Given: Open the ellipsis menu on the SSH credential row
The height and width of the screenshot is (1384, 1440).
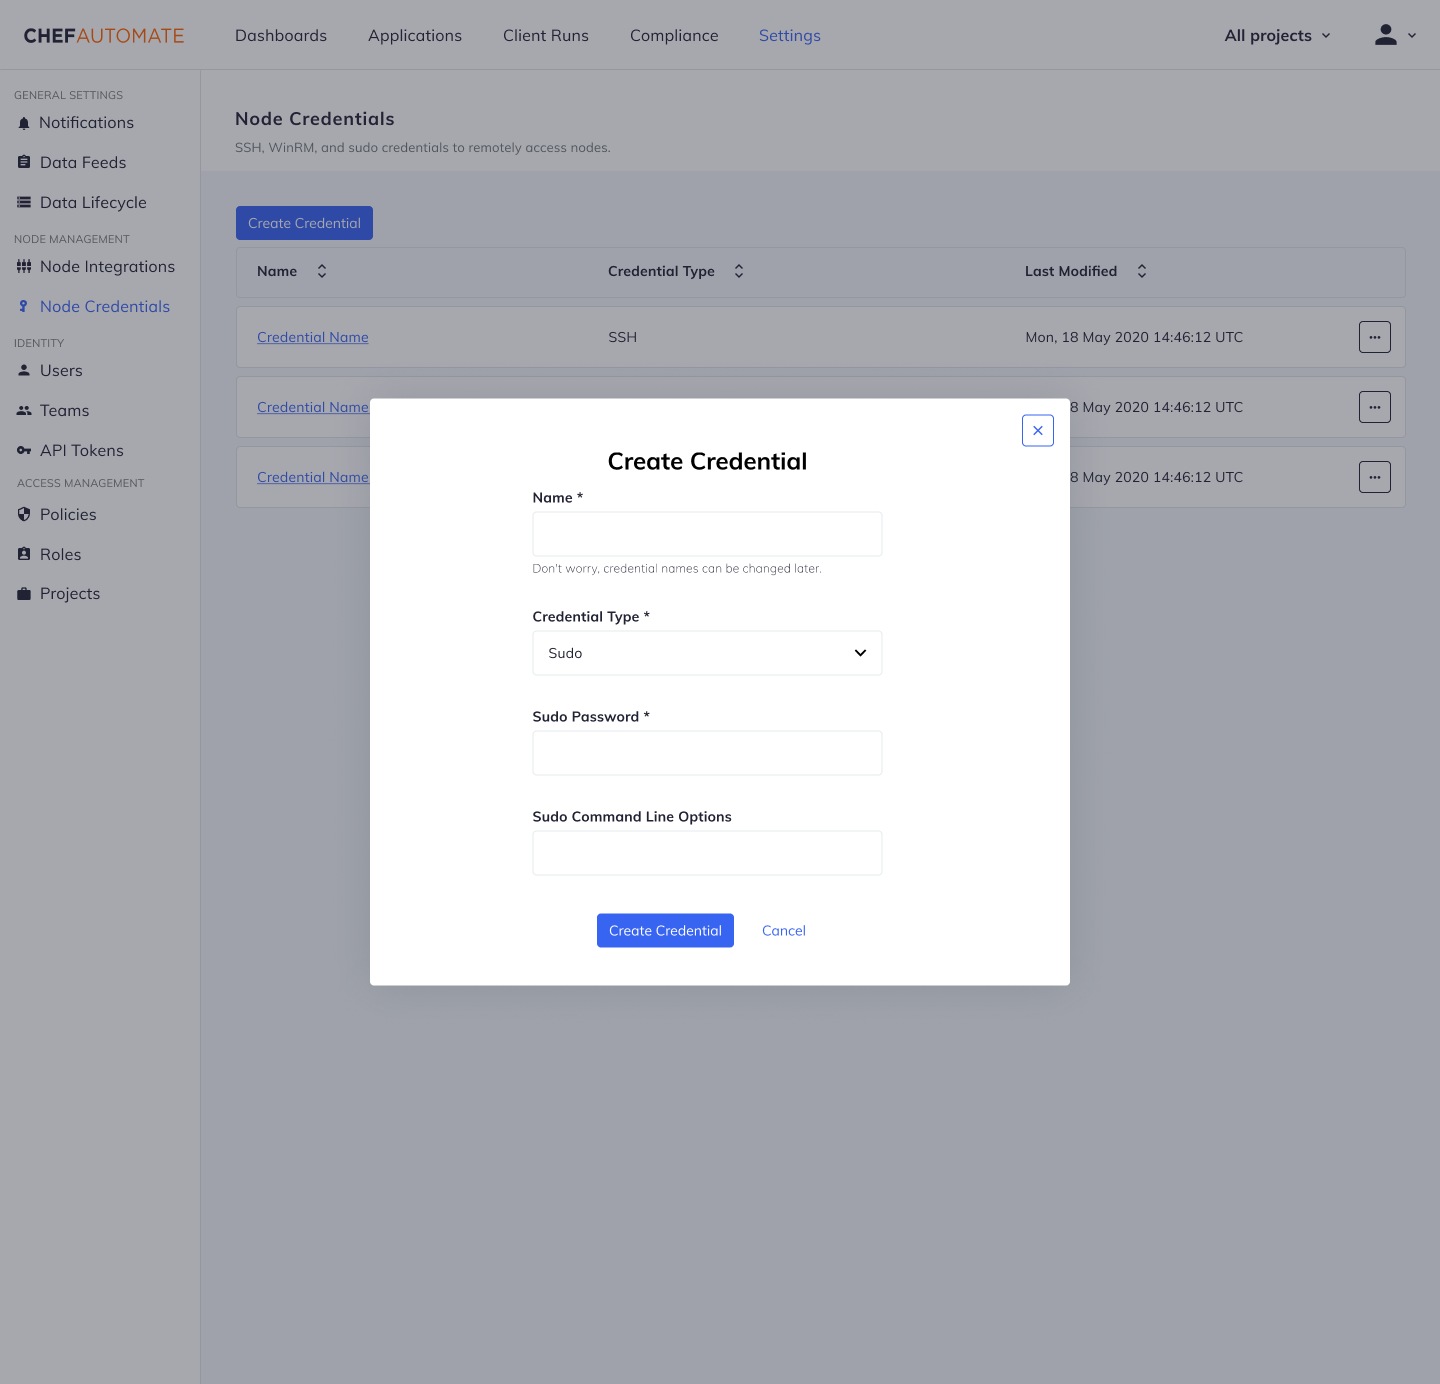Looking at the screenshot, I should (1374, 337).
